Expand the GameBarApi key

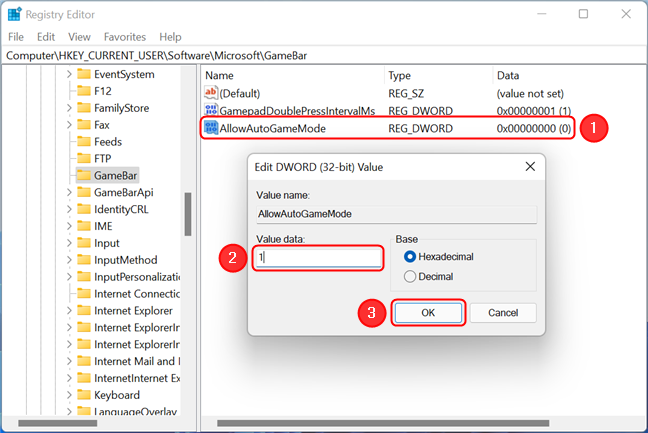69,192
